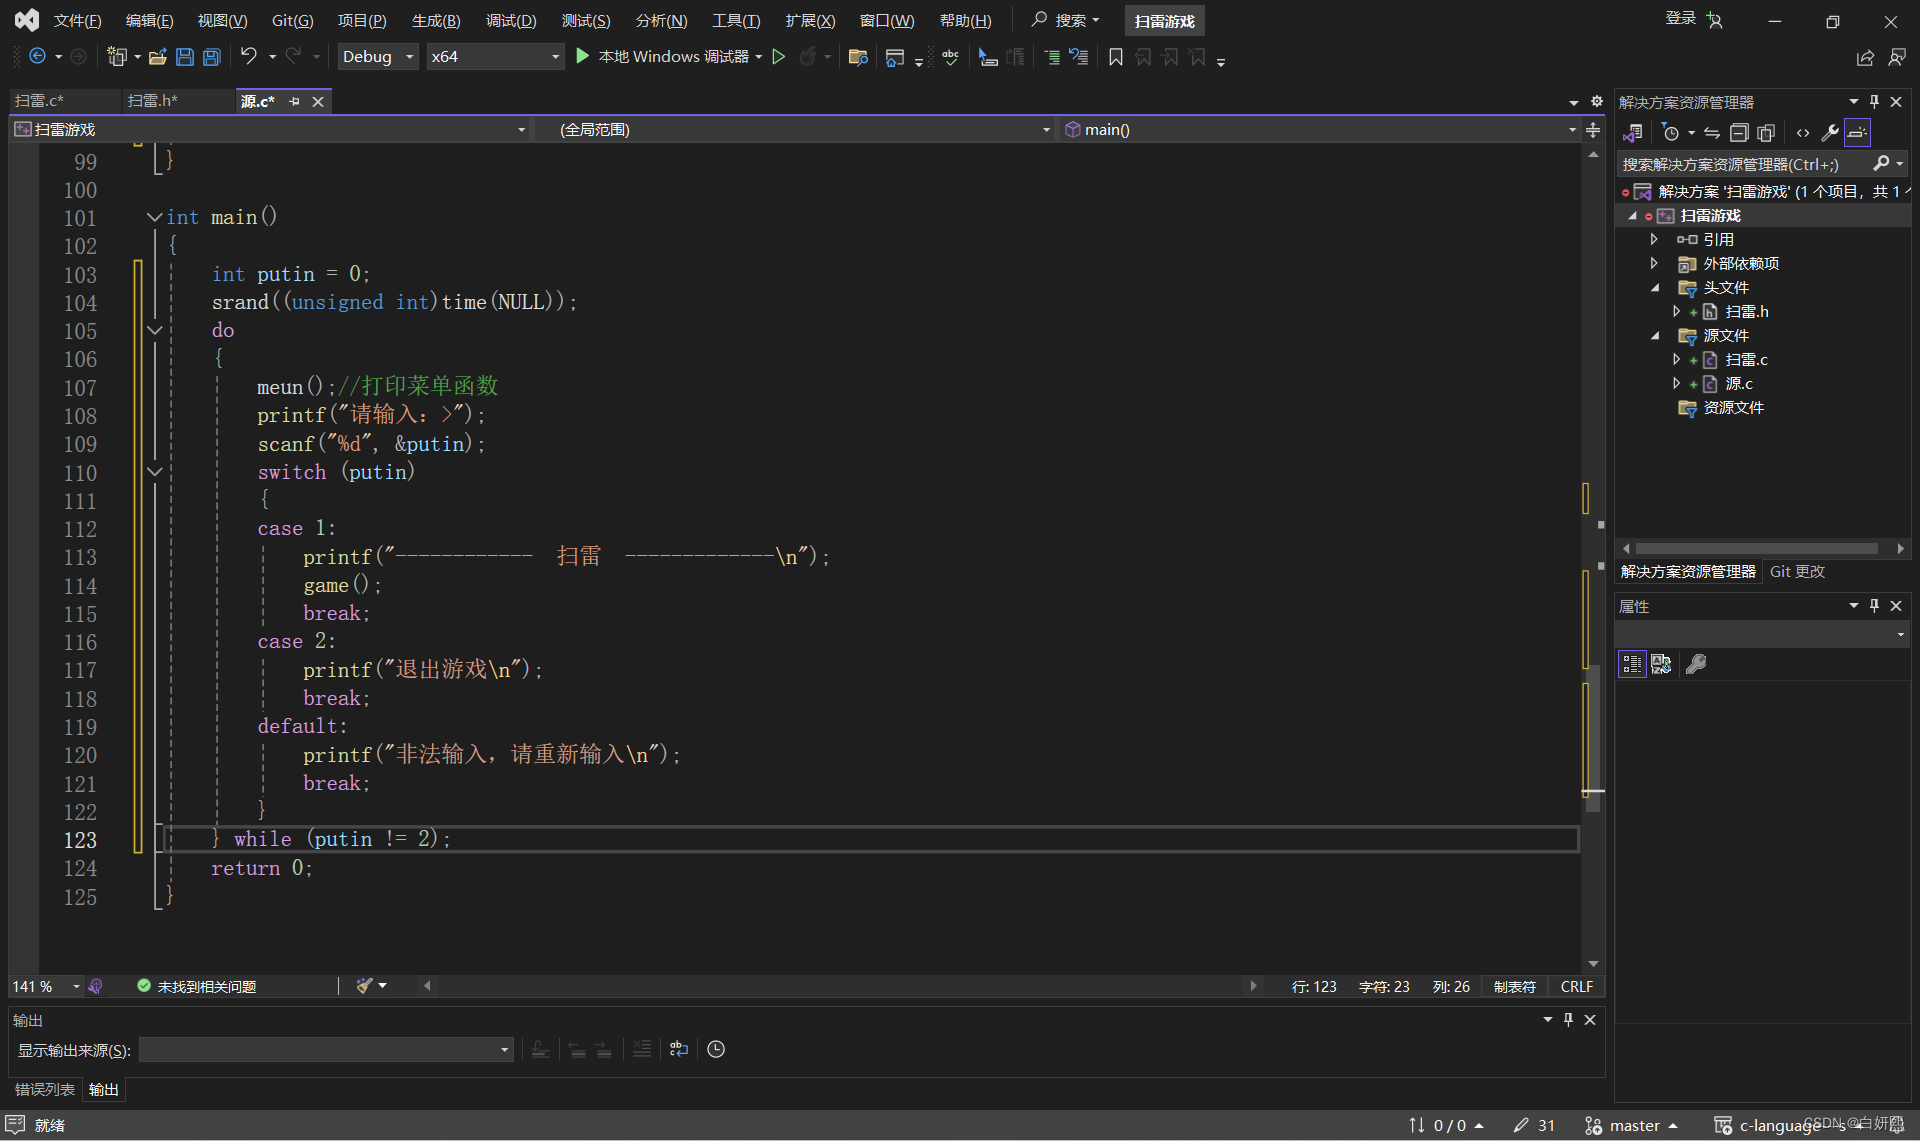1920x1141 pixels.
Task: Collapse the main() function fold marker
Action: coord(154,217)
